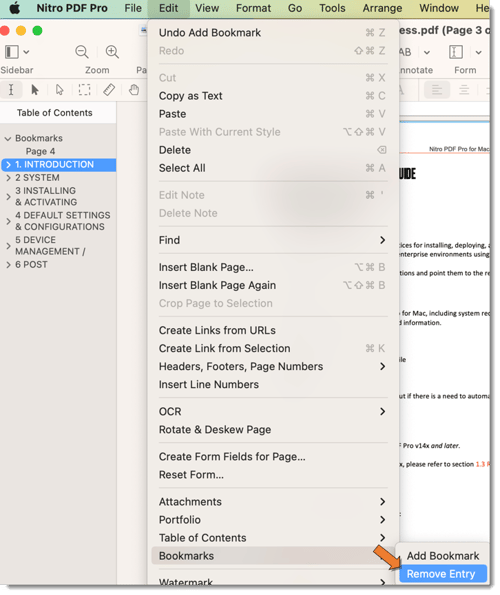Choose Select All
Image resolution: width=500 pixels, height=595 pixels.
(272, 168)
